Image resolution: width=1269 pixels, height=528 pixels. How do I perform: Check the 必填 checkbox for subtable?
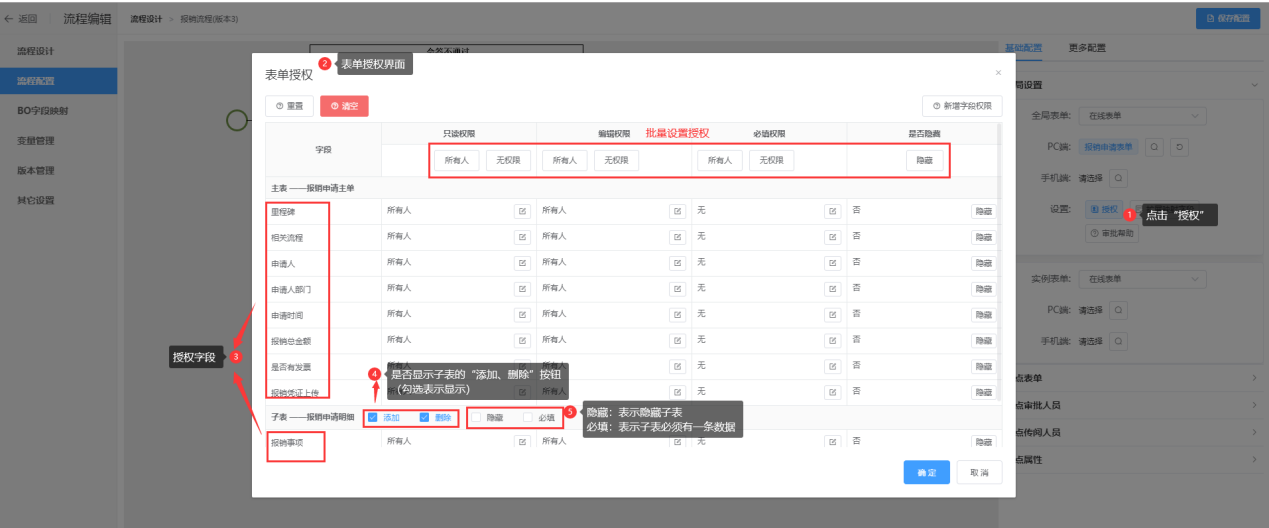pos(528,418)
